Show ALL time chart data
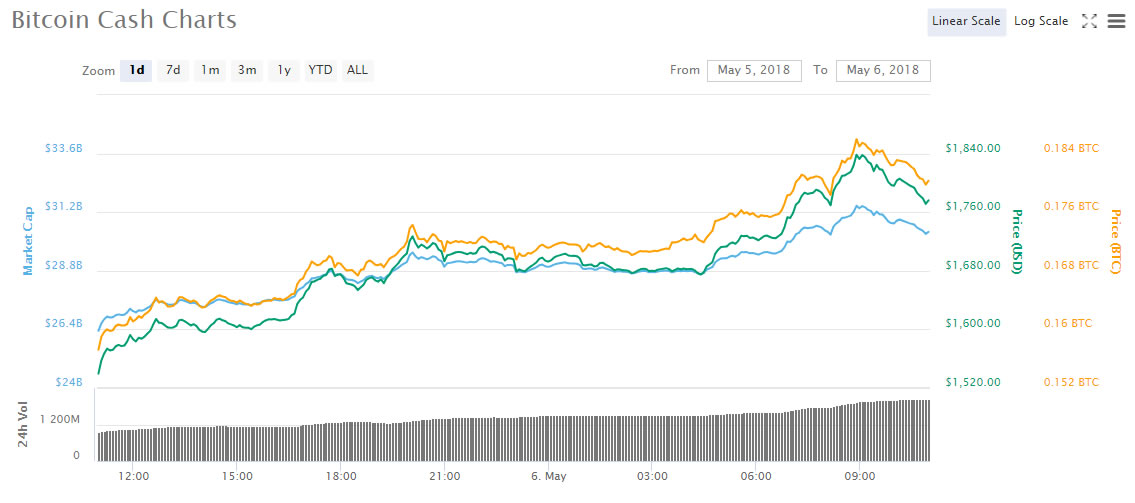 (x=357, y=70)
